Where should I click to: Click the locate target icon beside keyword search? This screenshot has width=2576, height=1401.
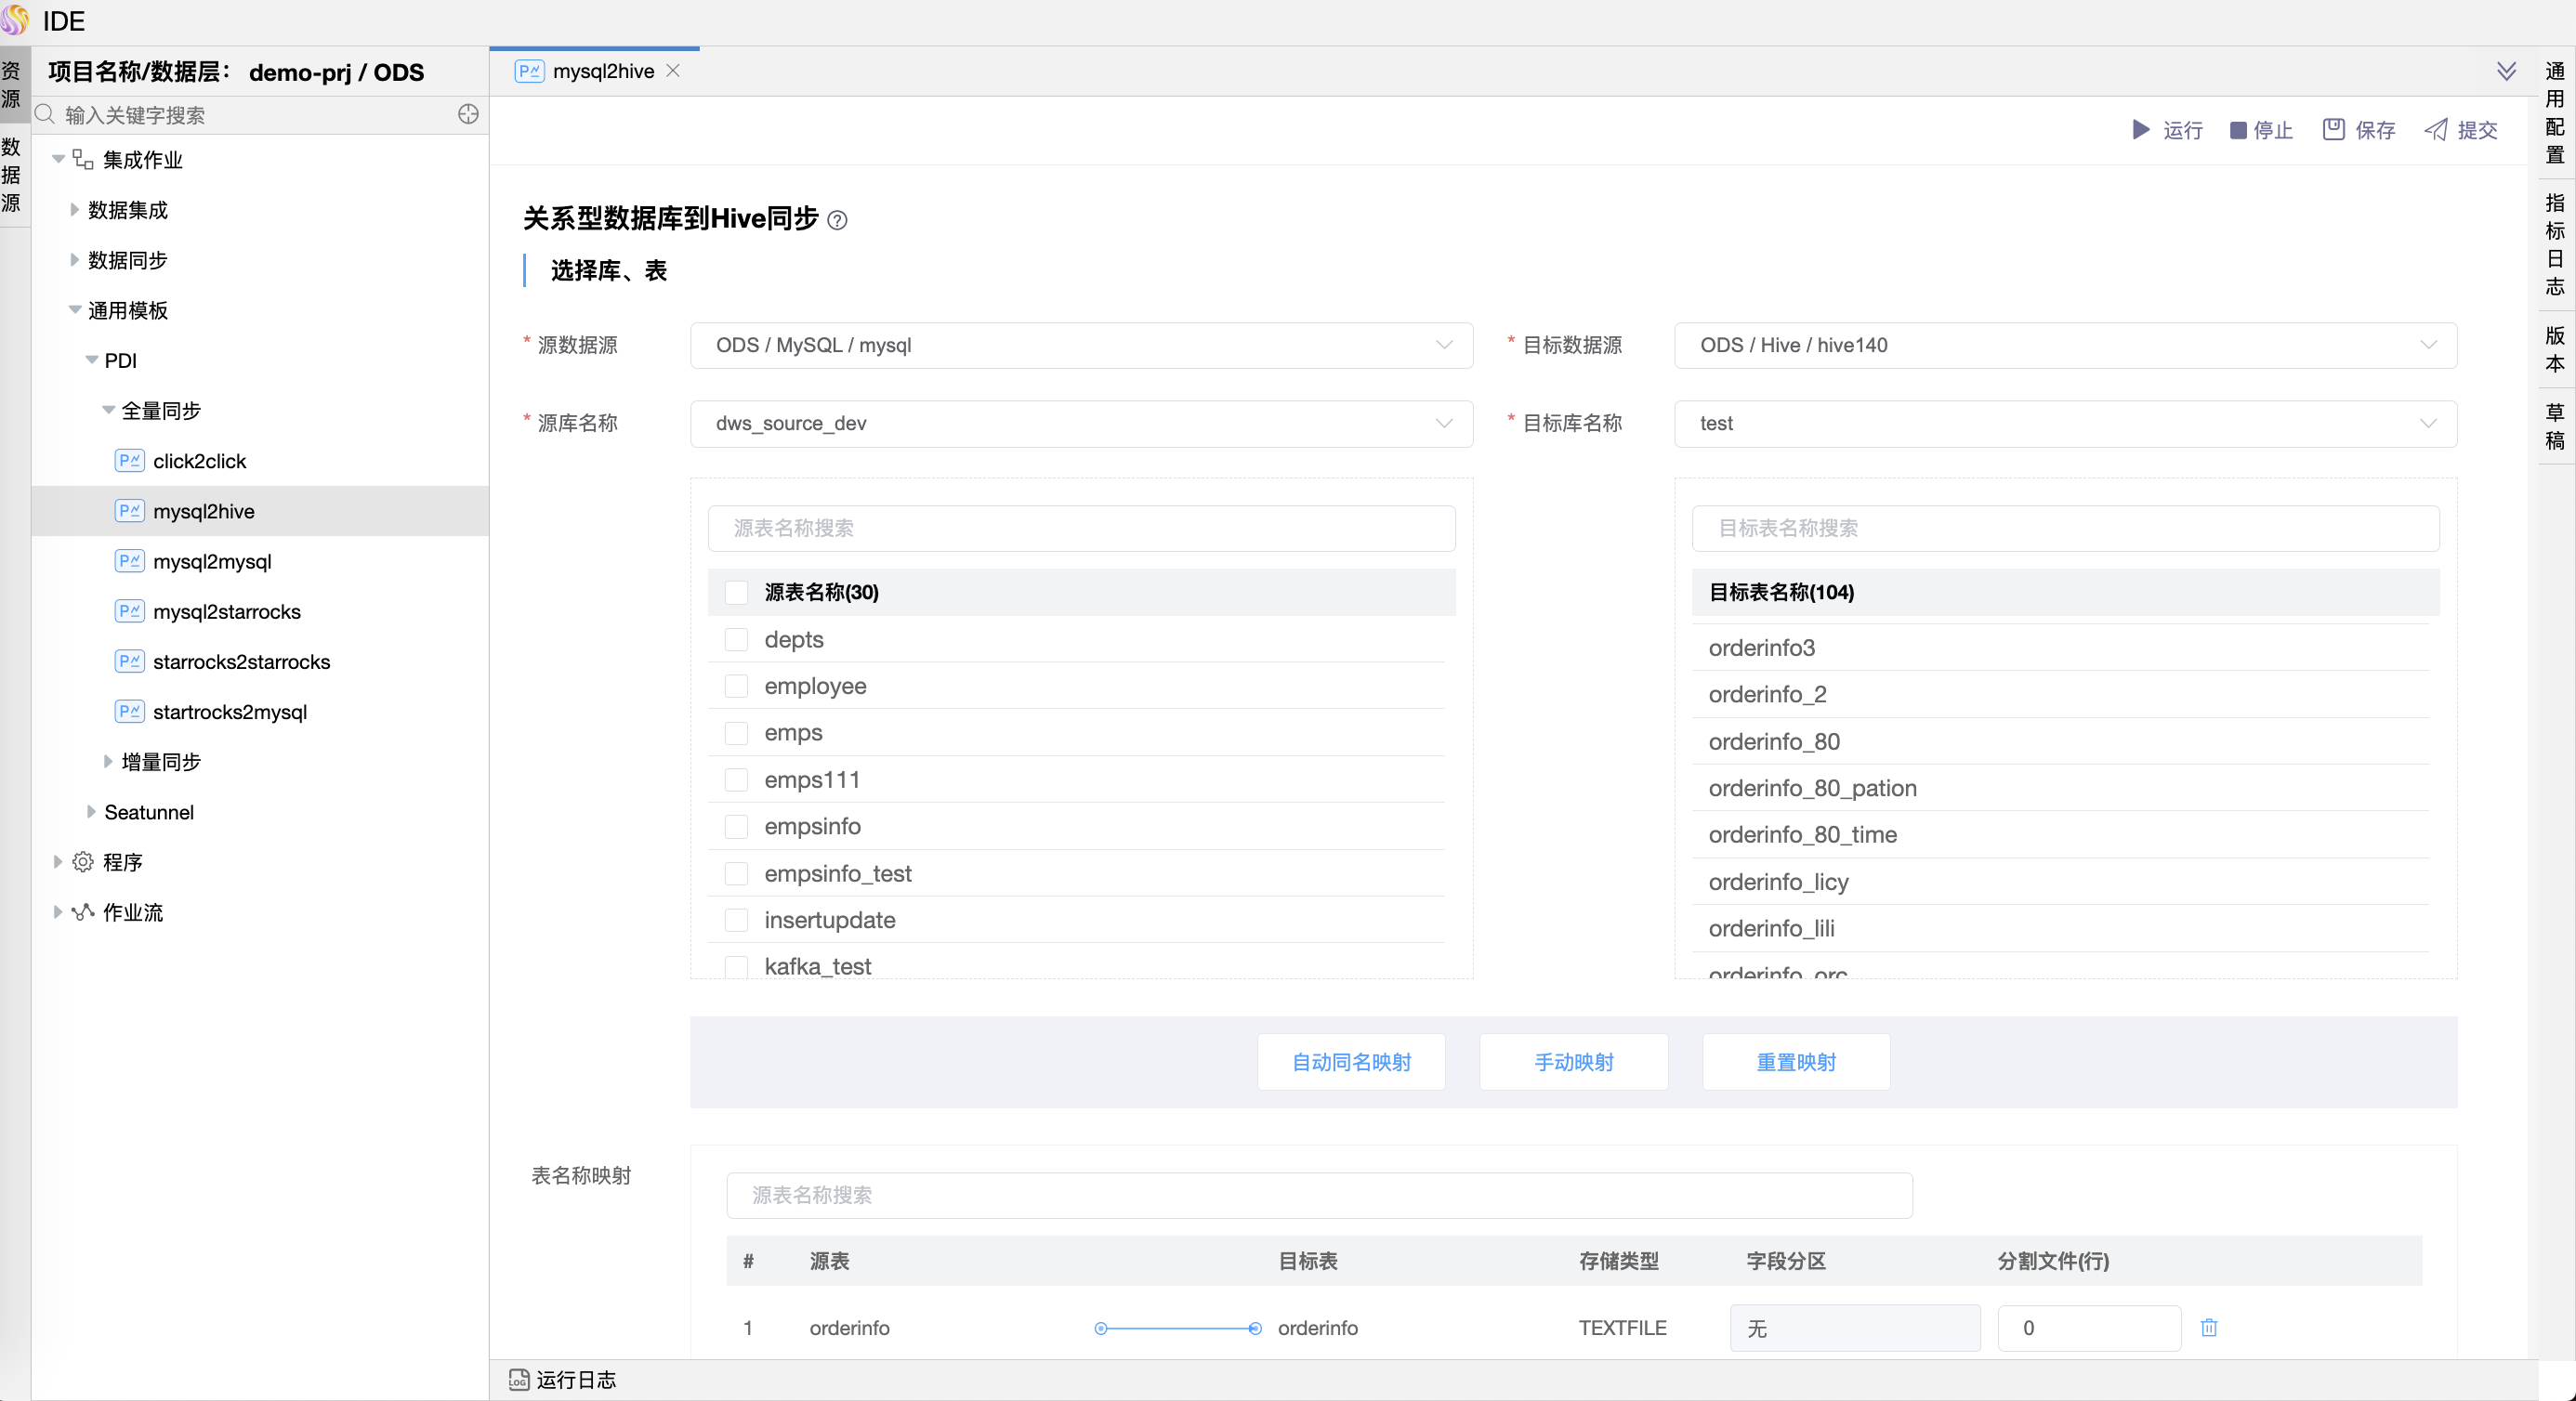pyautogui.click(x=468, y=115)
